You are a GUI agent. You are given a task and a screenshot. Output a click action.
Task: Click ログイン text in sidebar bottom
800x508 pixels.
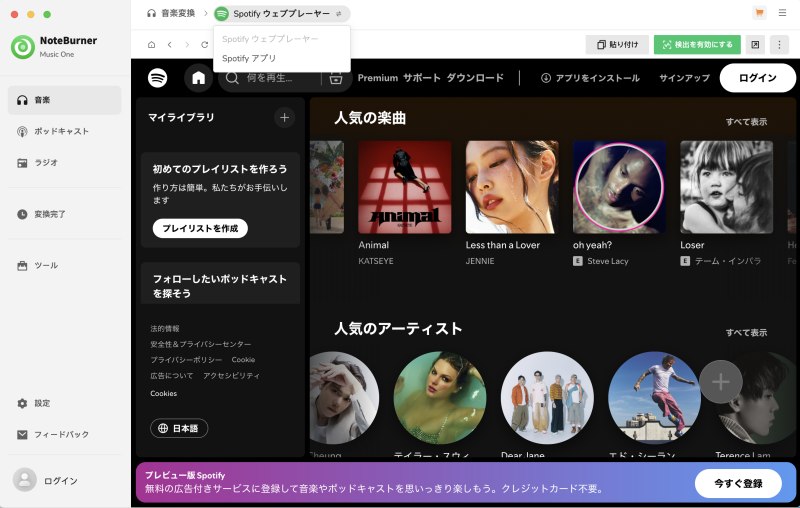pos(61,481)
